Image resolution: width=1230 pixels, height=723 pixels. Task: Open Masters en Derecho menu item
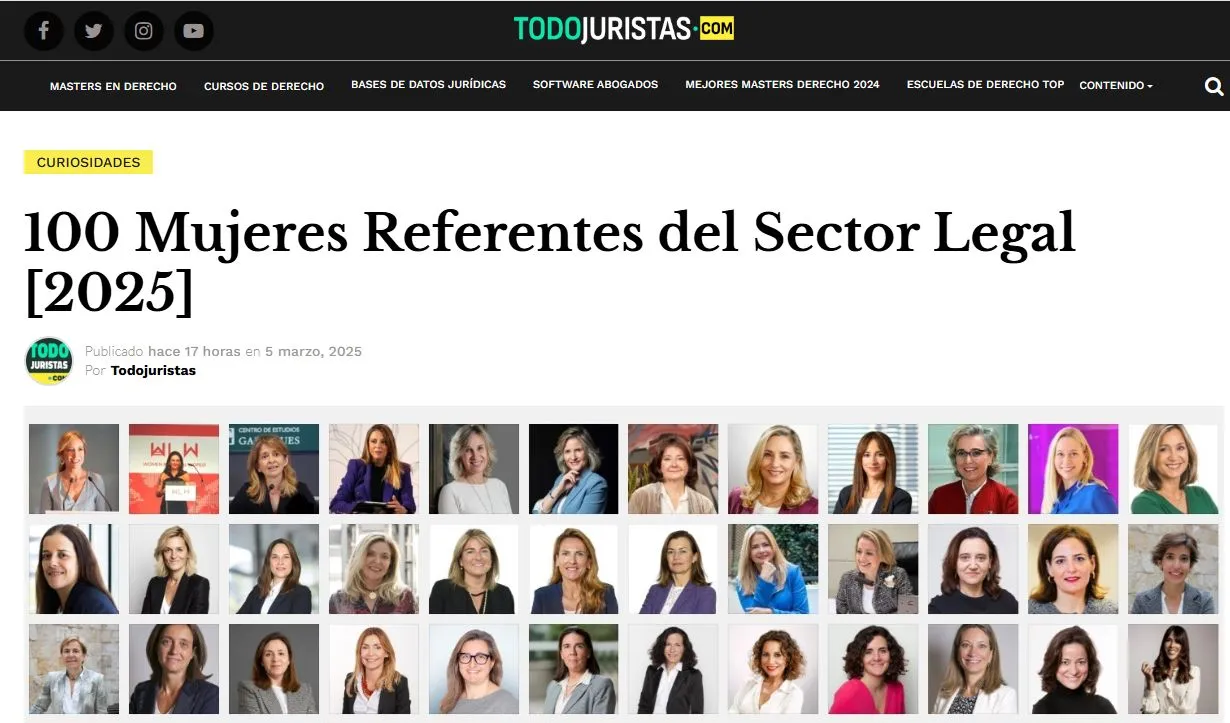pos(113,86)
